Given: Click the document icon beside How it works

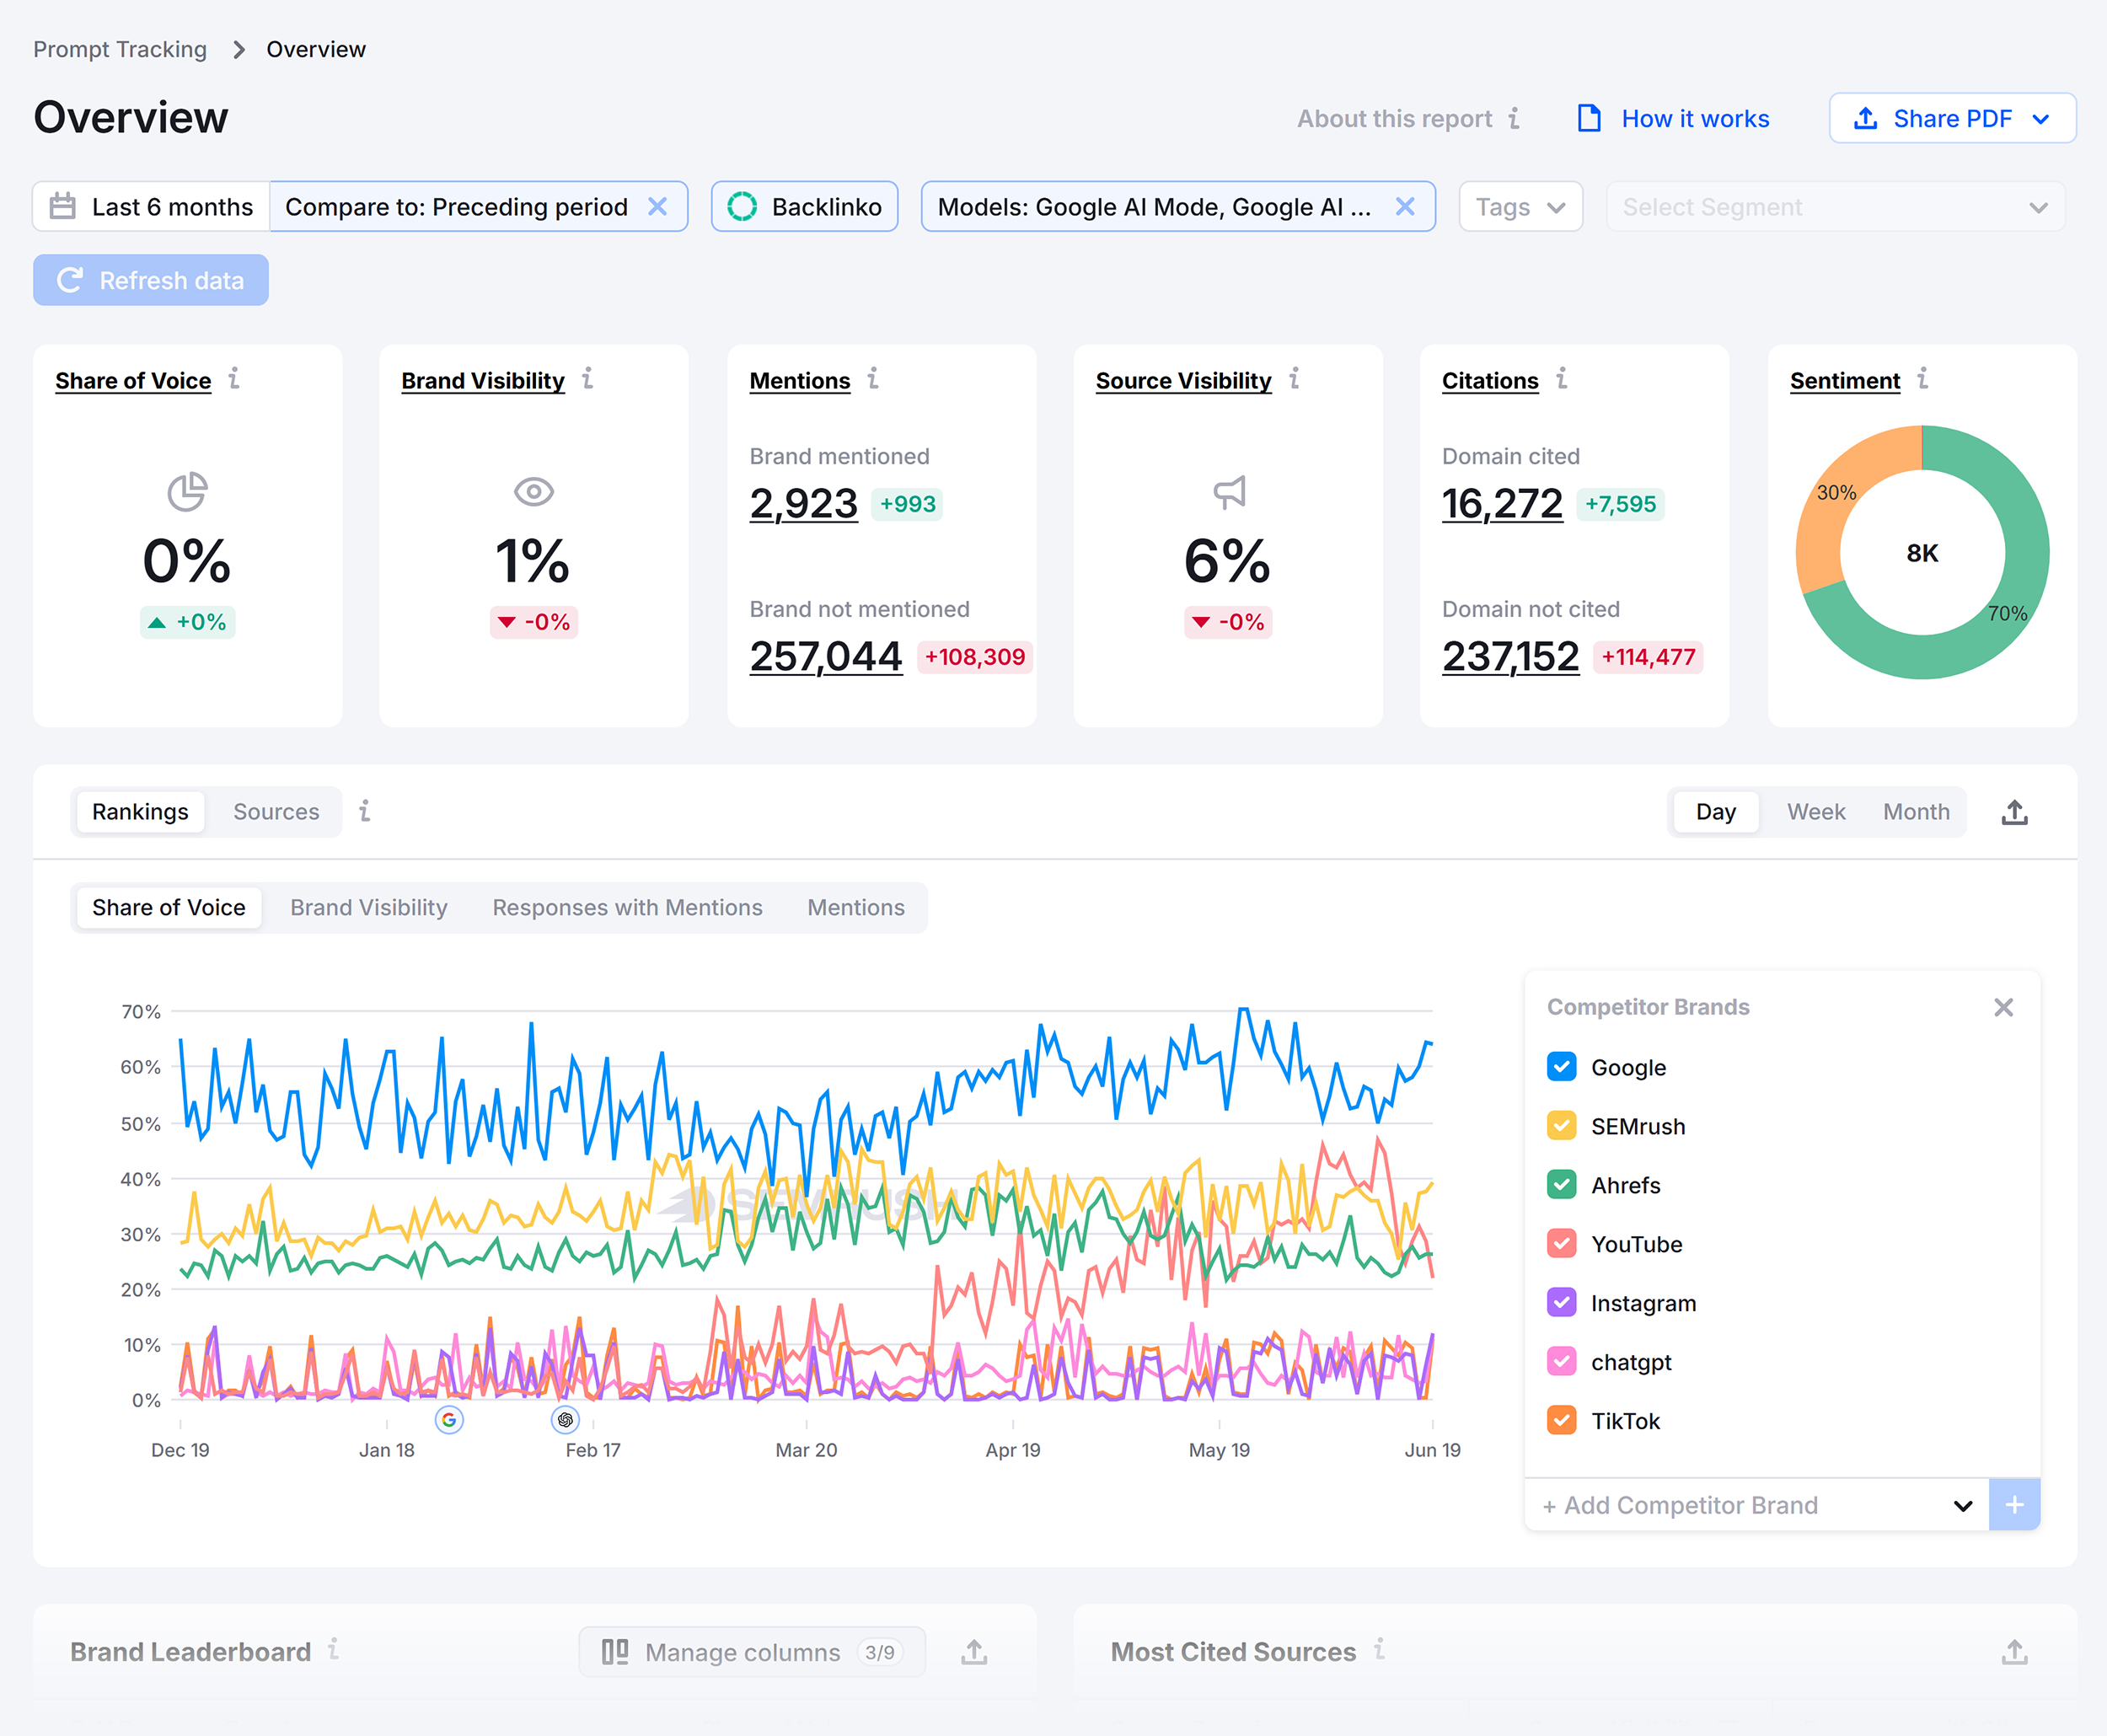Looking at the screenshot, I should point(1588,118).
